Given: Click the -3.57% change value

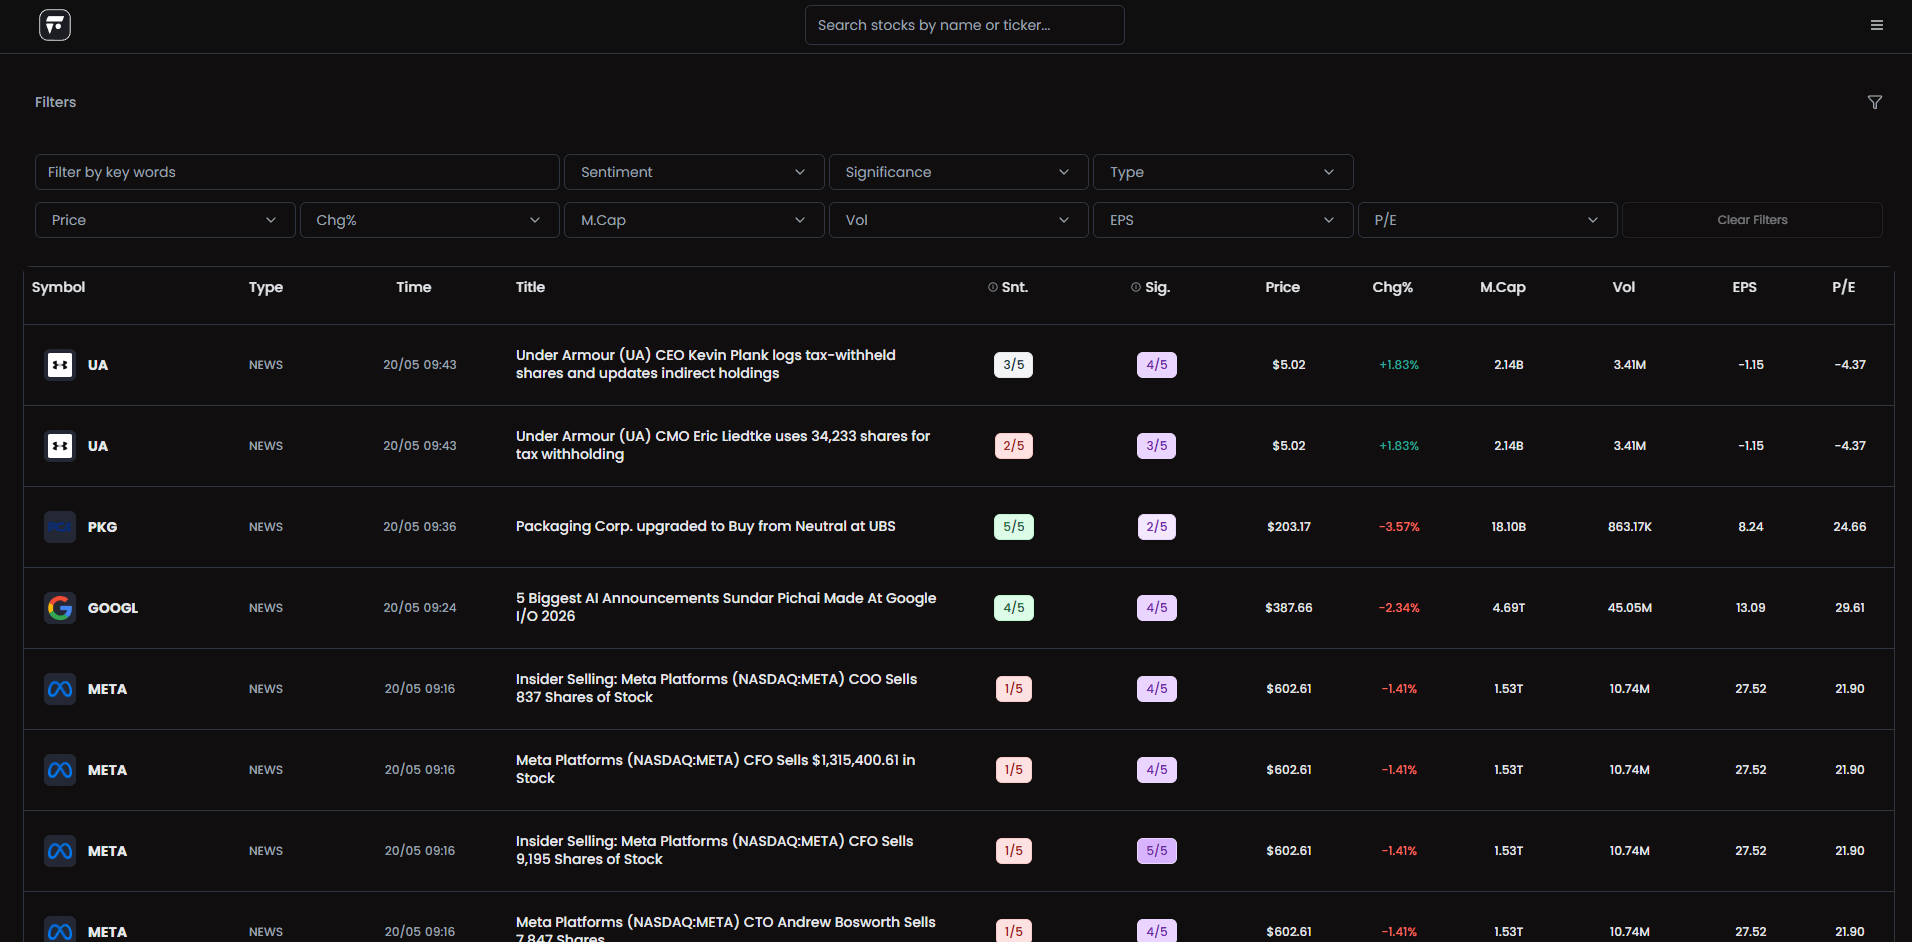Looking at the screenshot, I should pyautogui.click(x=1399, y=527).
